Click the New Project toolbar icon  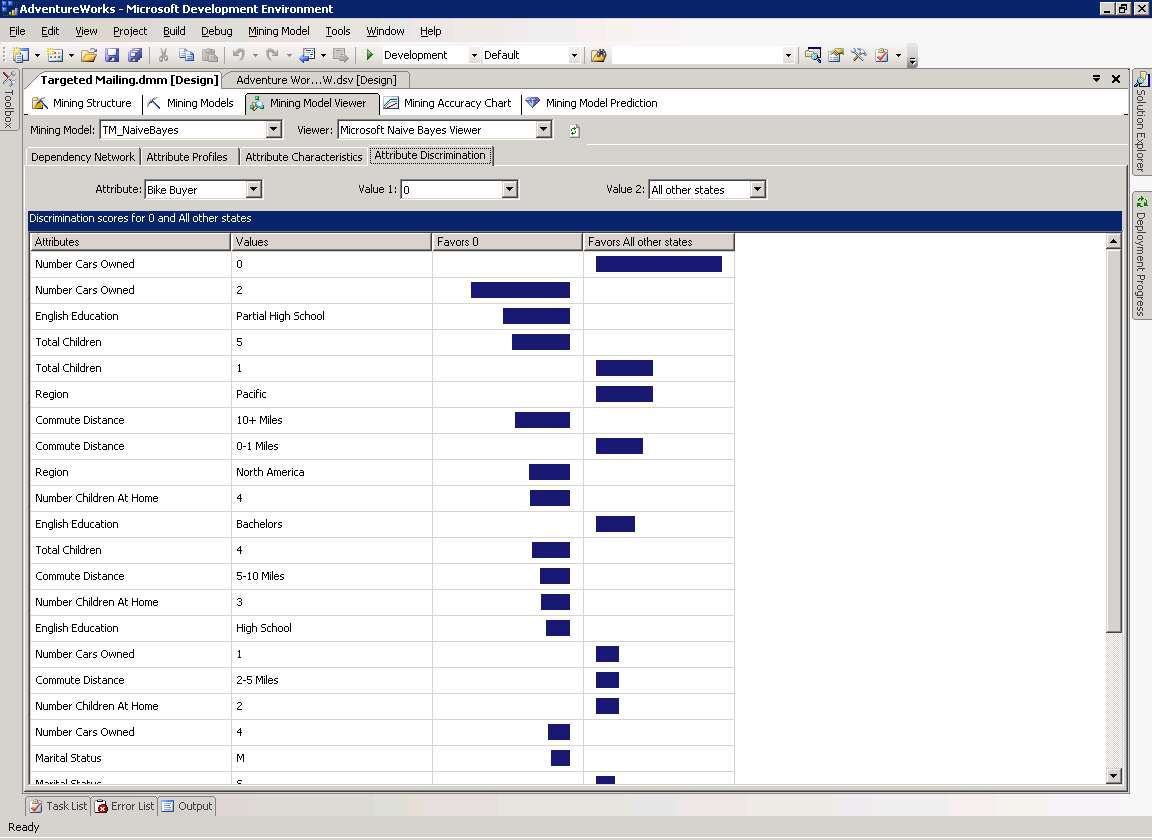coord(21,55)
